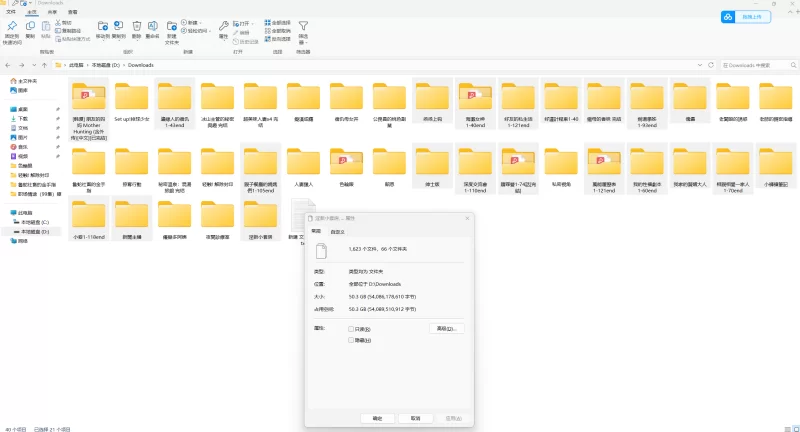The image size is (800, 432).
Task: Switch to large icons view in status bar
Action: click(795, 429)
